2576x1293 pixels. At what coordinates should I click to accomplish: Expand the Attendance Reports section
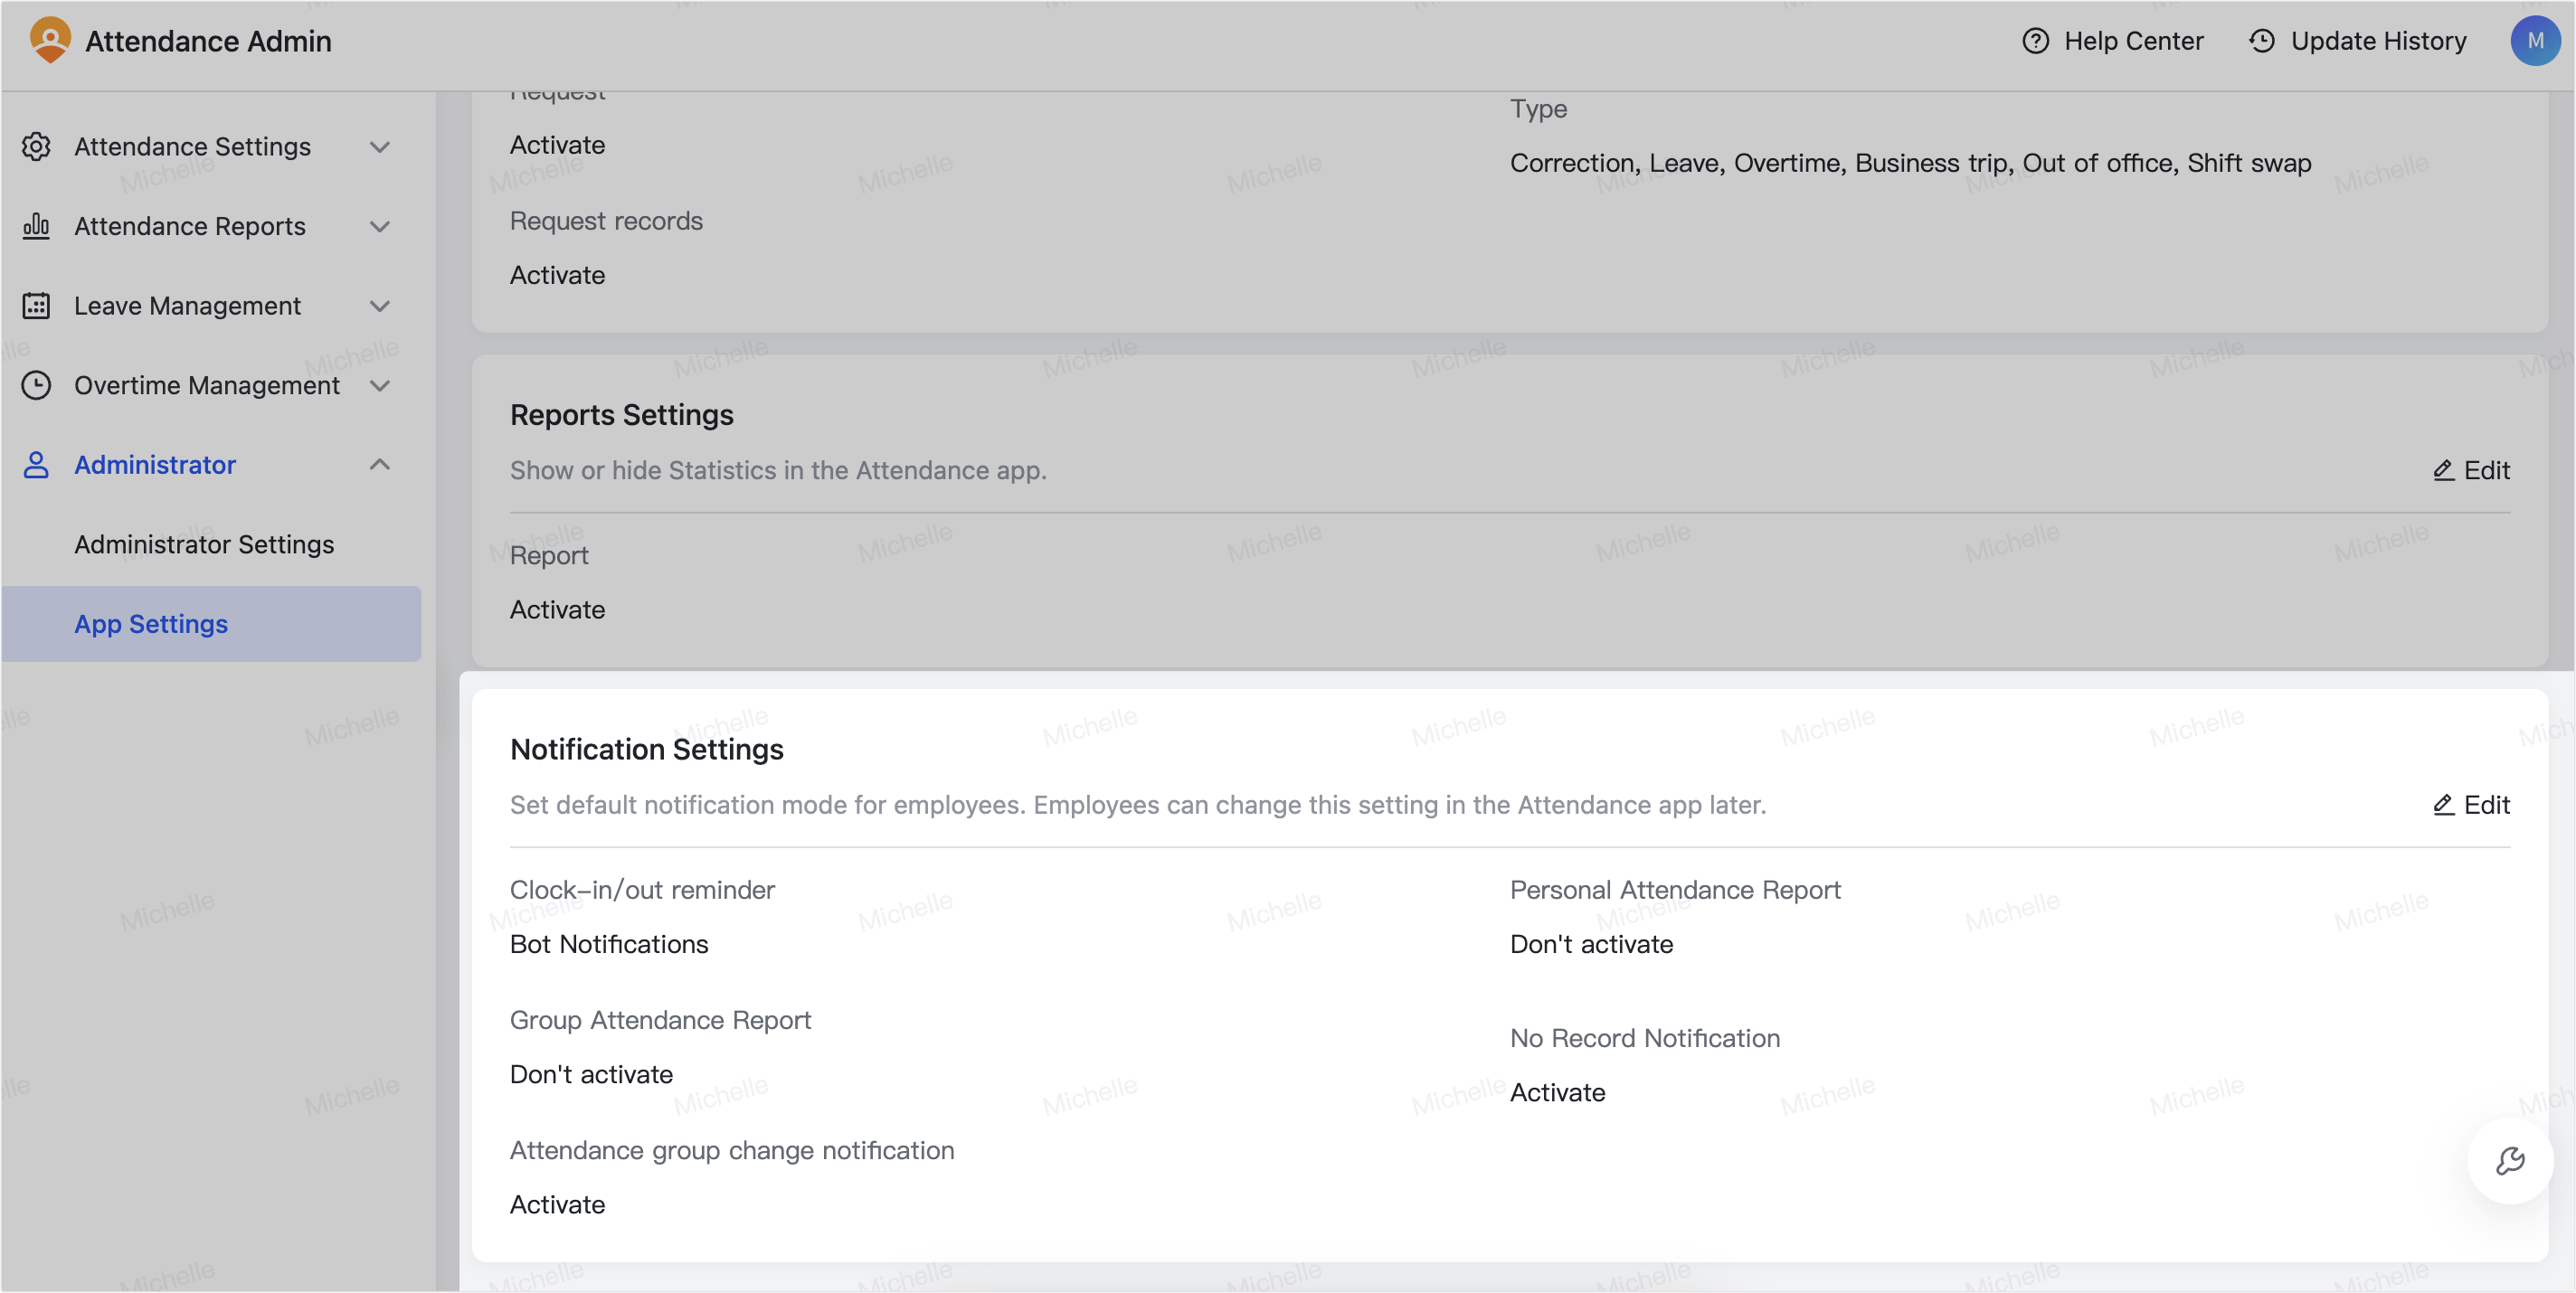380,226
